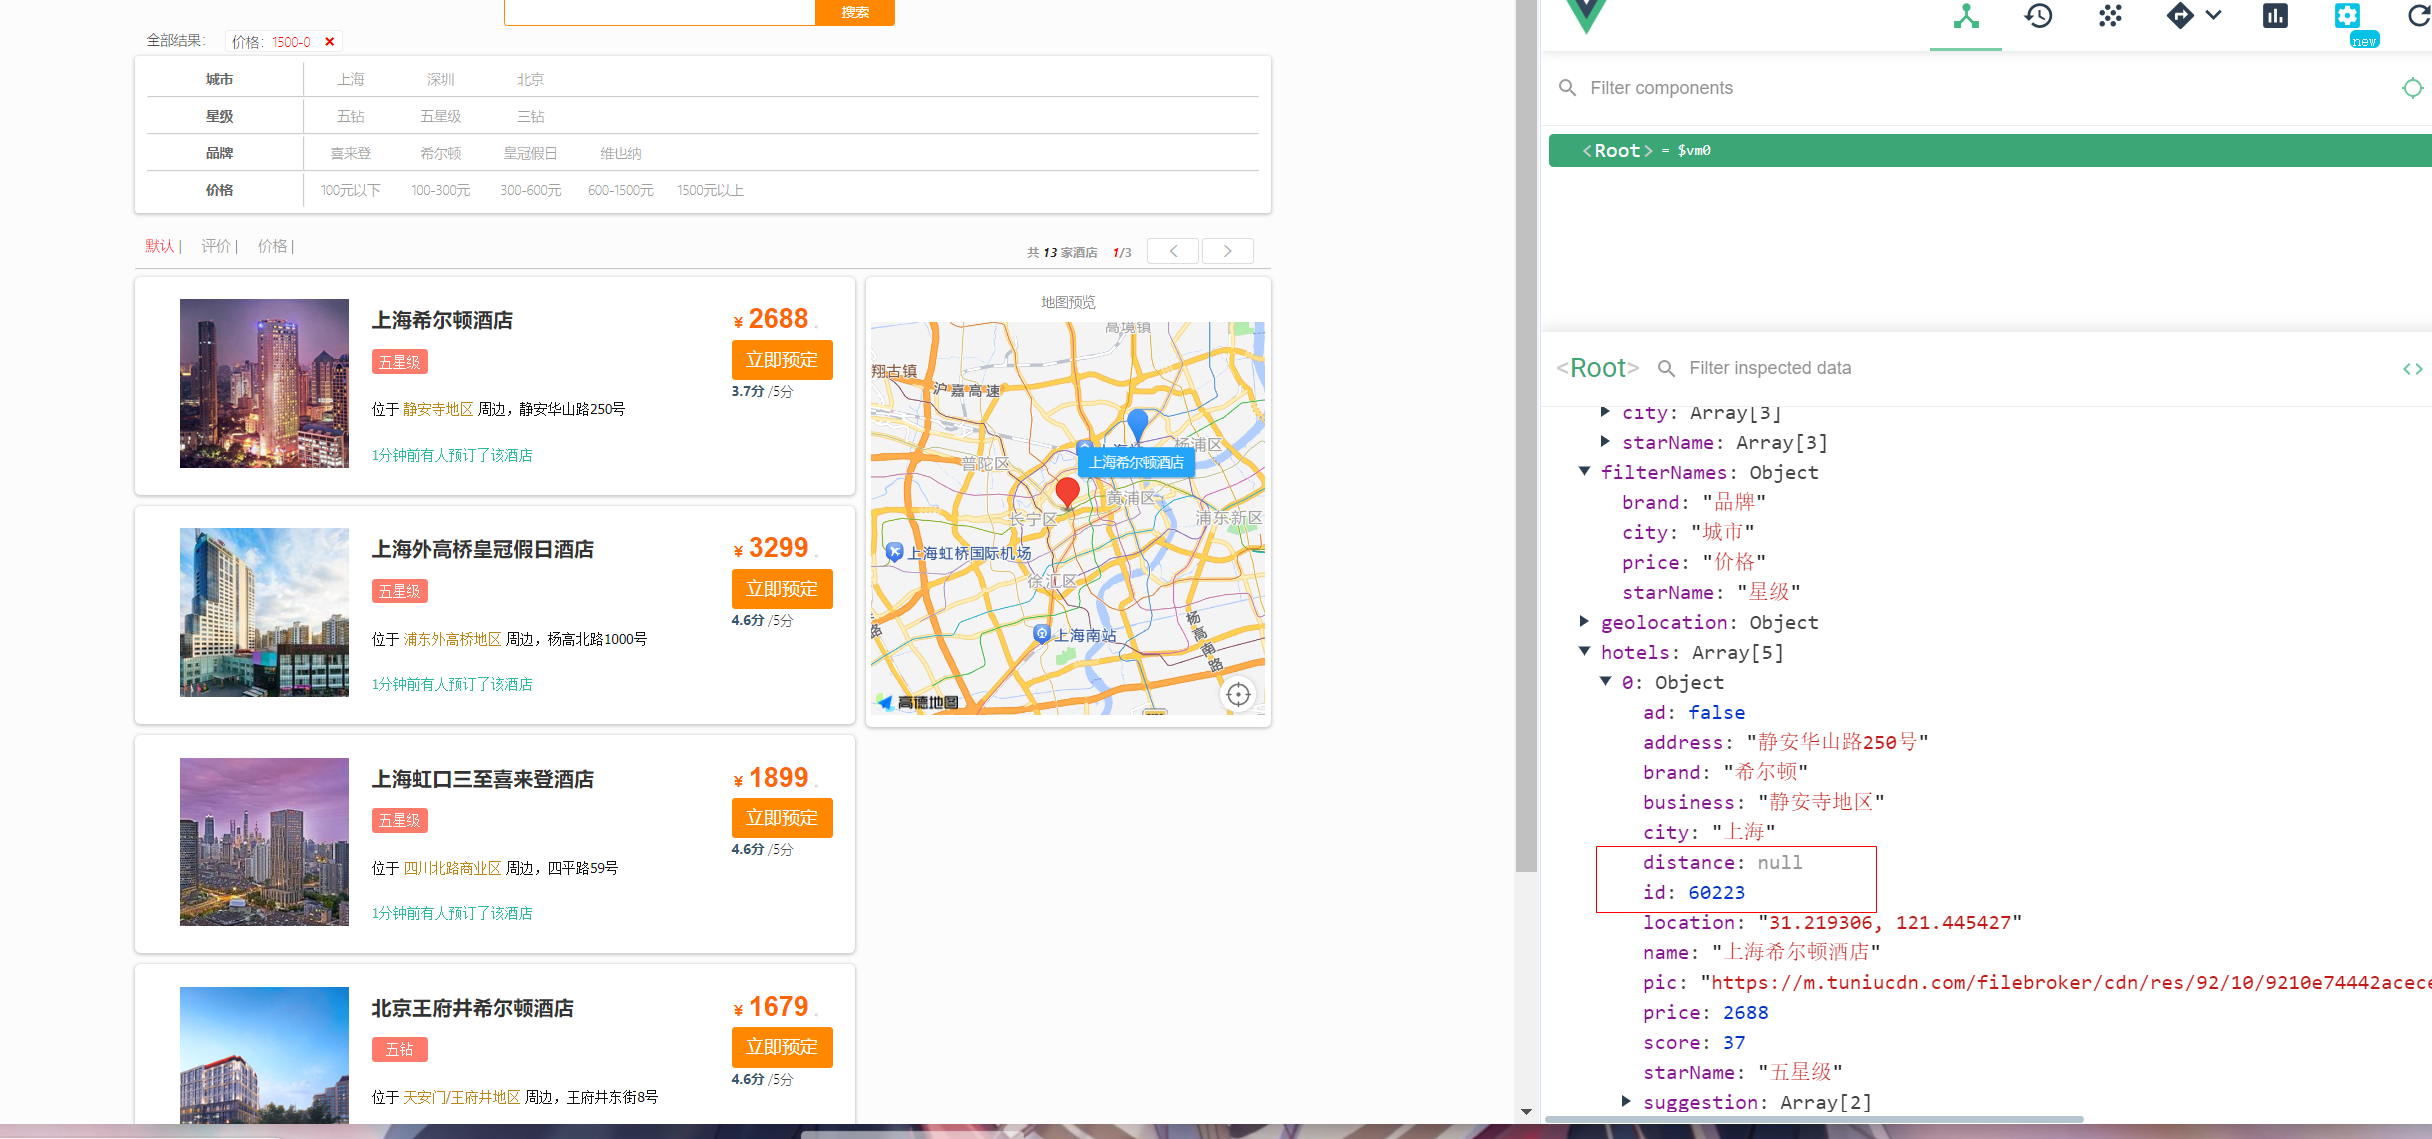Open the Vuex history tab icon
Viewport: 2432px width, 1139px height.
click(2038, 16)
